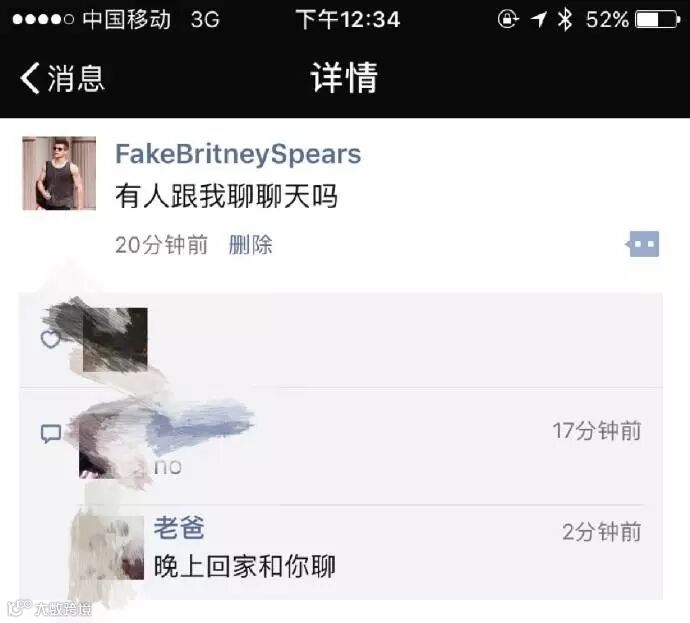Image resolution: width=690 pixels, height=623 pixels.
Task: Go back to 消息 messages
Action: coord(62,78)
